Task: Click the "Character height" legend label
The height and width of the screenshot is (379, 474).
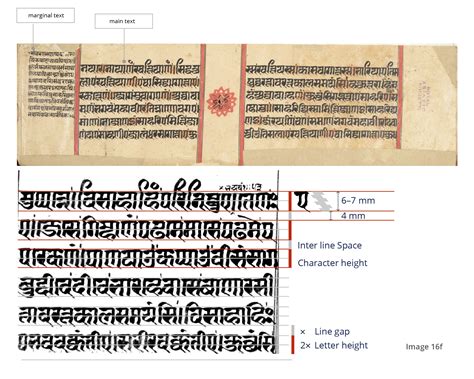Action: pyautogui.click(x=332, y=263)
